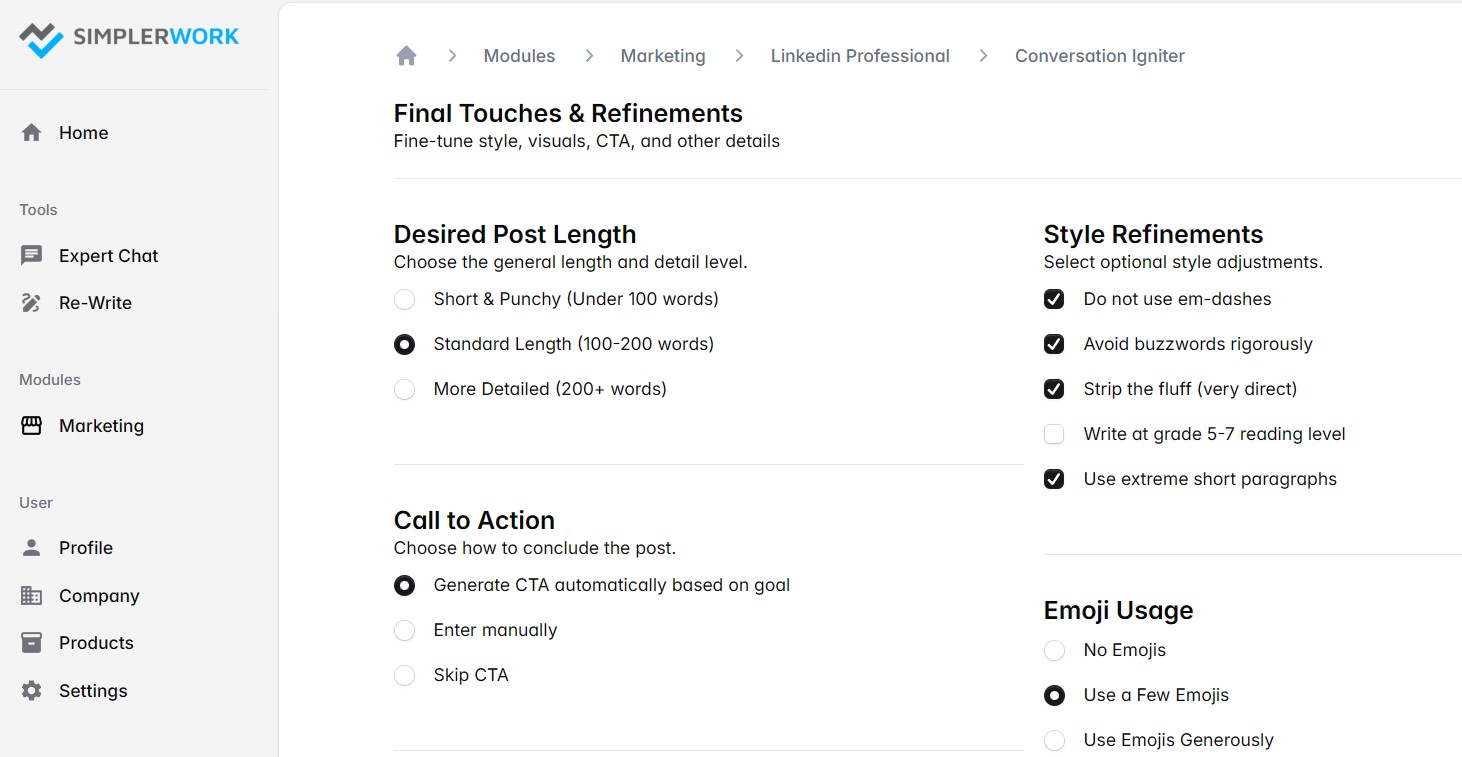1462x757 pixels.
Task: Uncheck 'Do not use em-dashes'
Action: coord(1054,298)
